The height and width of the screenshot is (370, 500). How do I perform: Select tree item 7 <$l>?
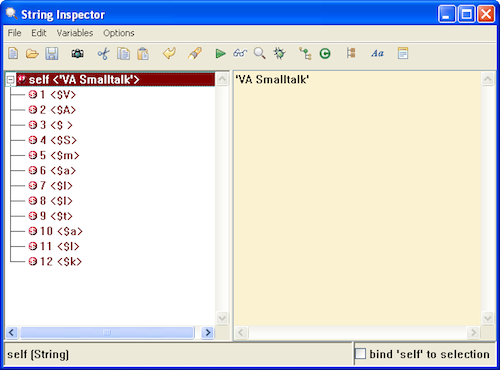51,186
